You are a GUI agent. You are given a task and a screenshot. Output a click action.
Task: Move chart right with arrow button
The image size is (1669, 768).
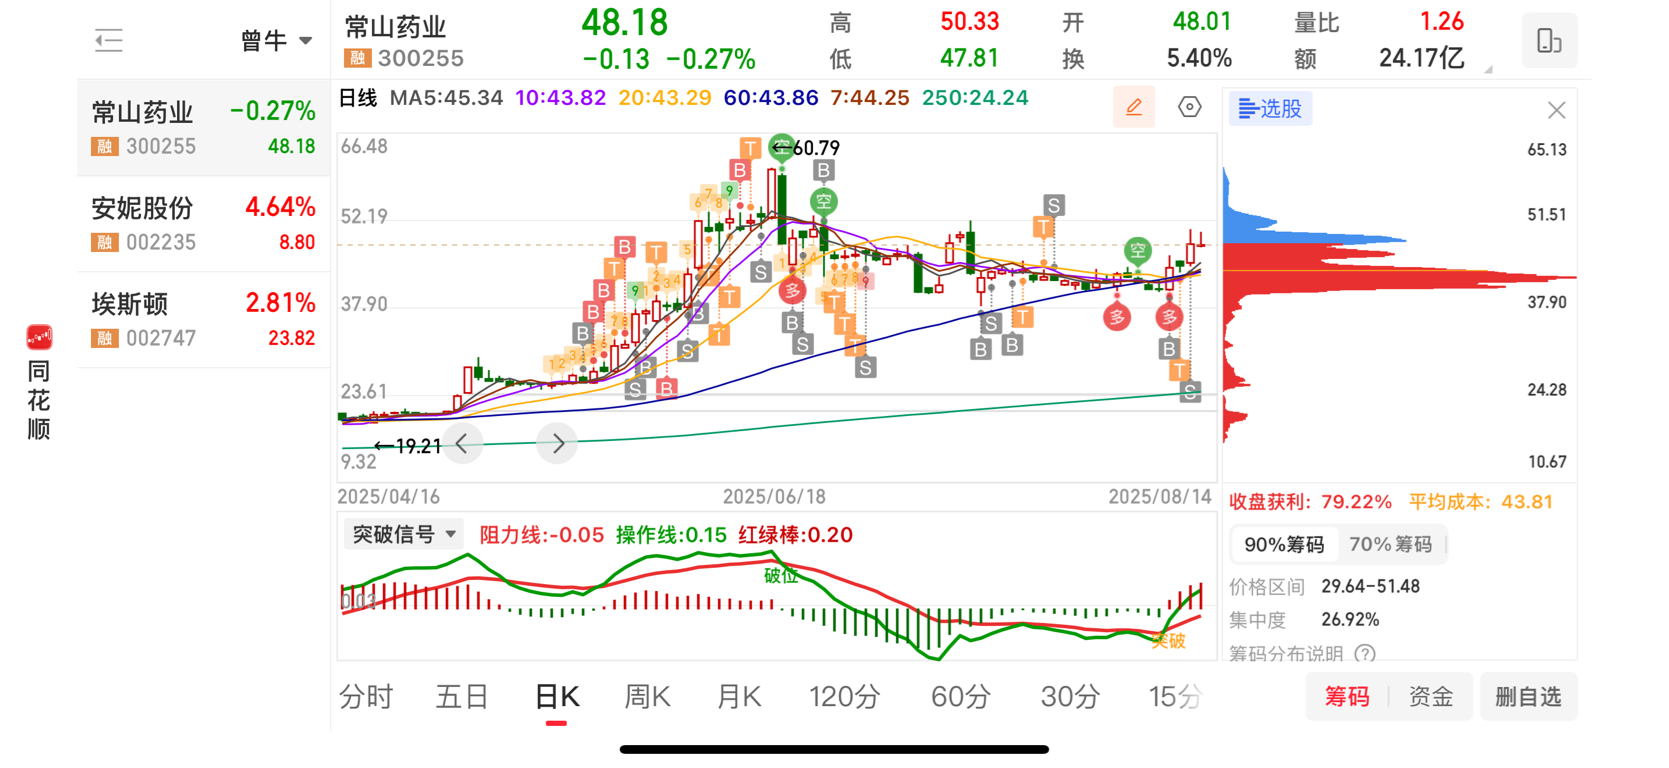point(558,444)
